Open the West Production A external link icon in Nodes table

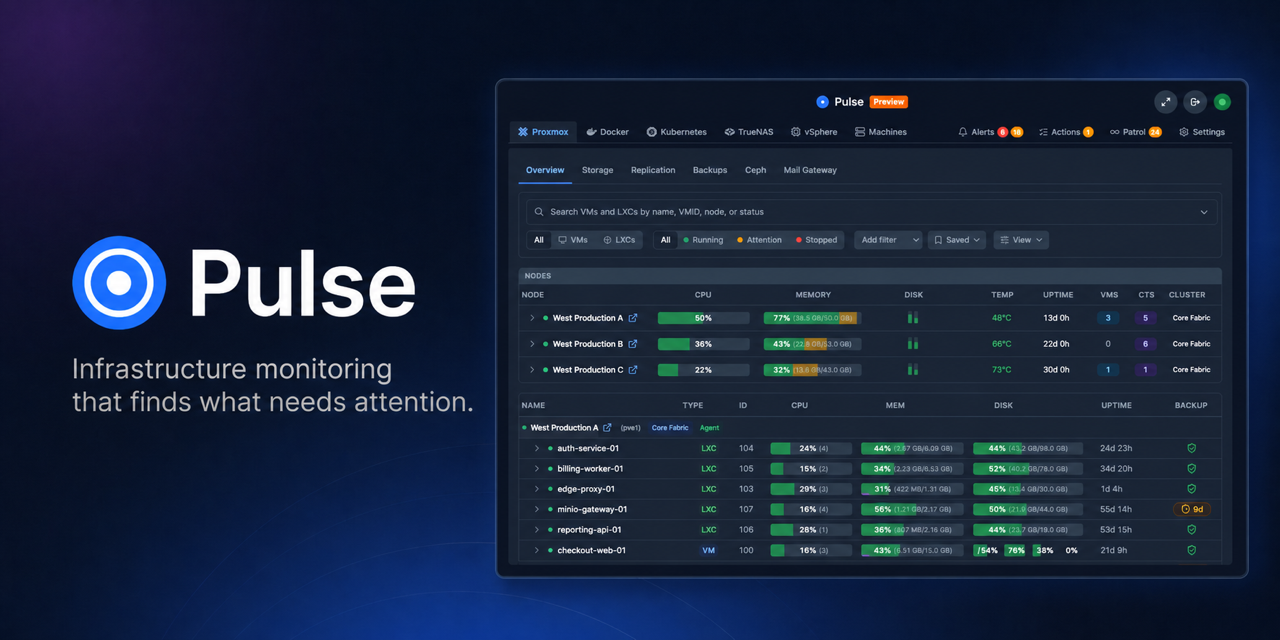632,318
